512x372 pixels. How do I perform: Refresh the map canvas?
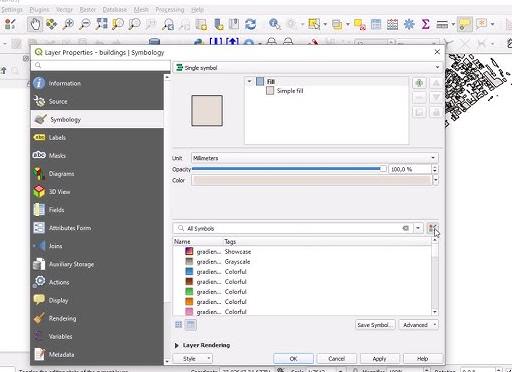251,24
